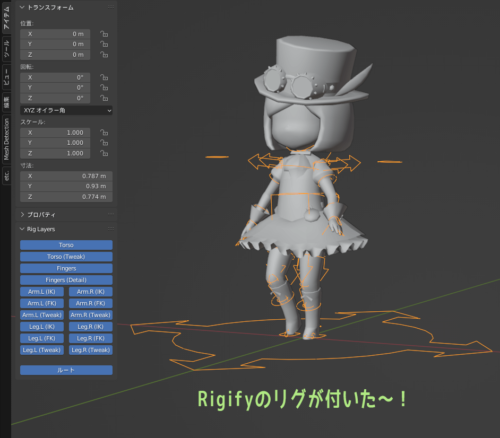Toggle the Arm.R (FK) layer
Screen dimensions: 500x438
91,303
